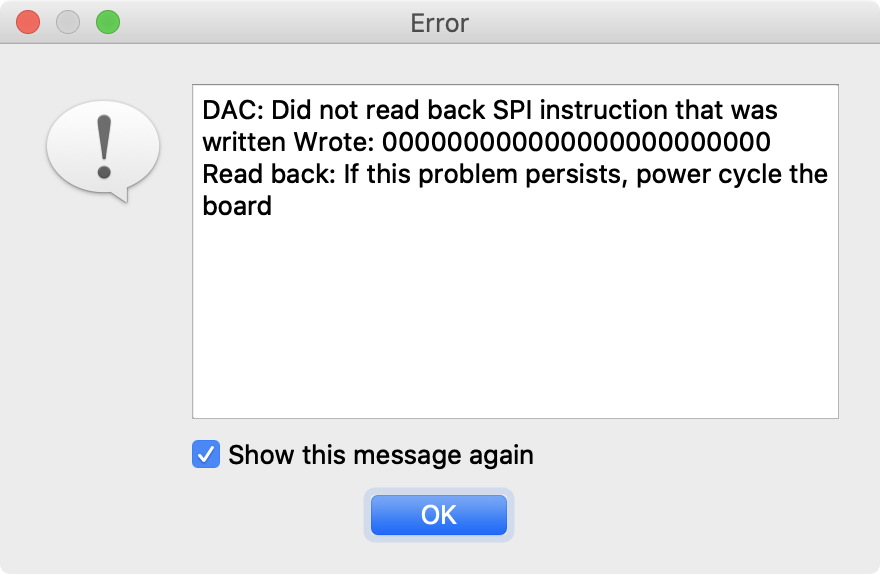880x574 pixels.
Task: Click empty area inside the message box
Action: 514,320
